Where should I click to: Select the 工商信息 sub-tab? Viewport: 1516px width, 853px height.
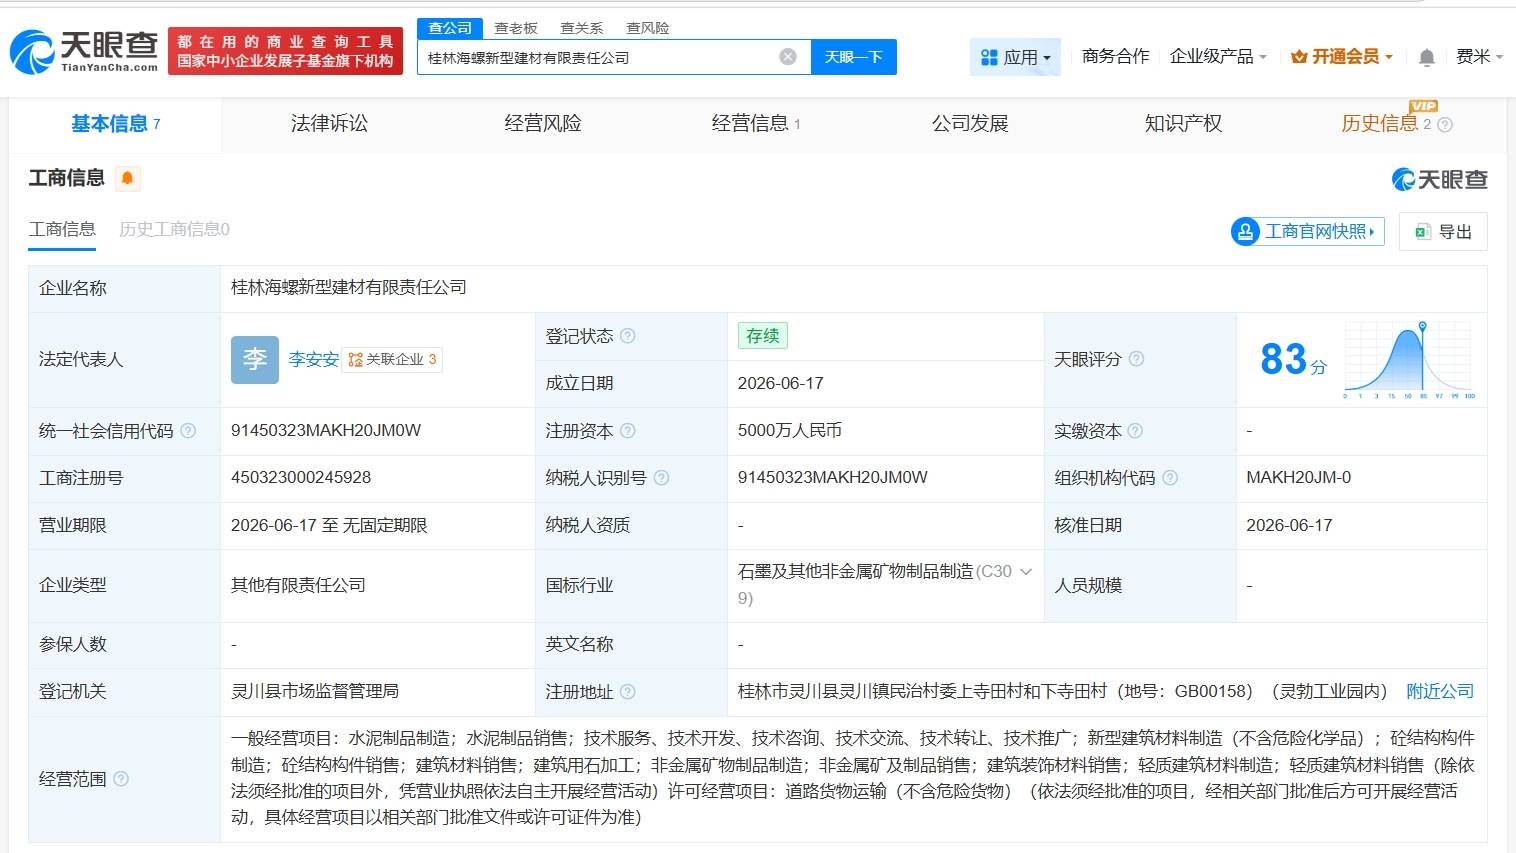click(x=62, y=230)
